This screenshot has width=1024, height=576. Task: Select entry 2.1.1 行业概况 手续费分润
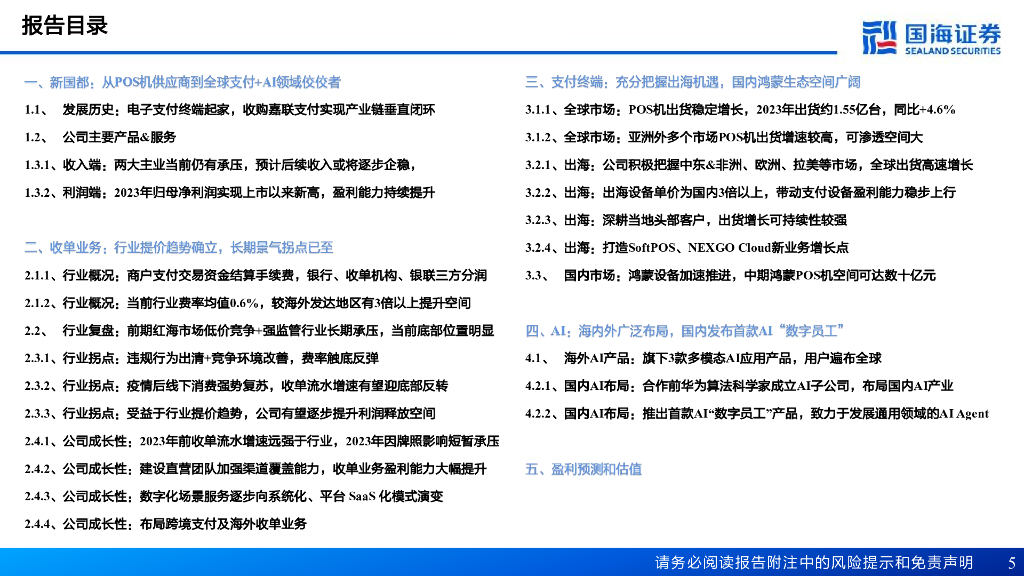coord(255,276)
